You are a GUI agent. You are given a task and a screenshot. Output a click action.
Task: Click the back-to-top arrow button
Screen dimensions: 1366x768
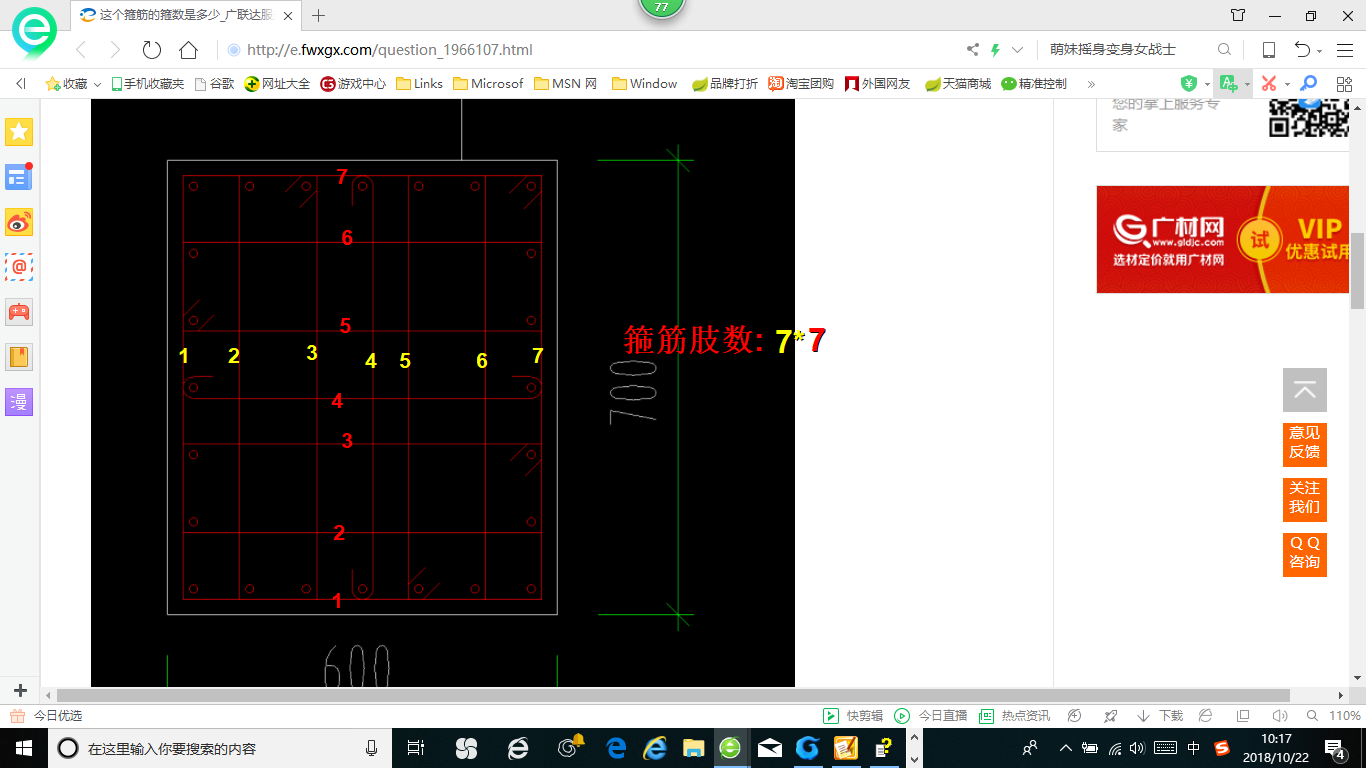click(1305, 390)
